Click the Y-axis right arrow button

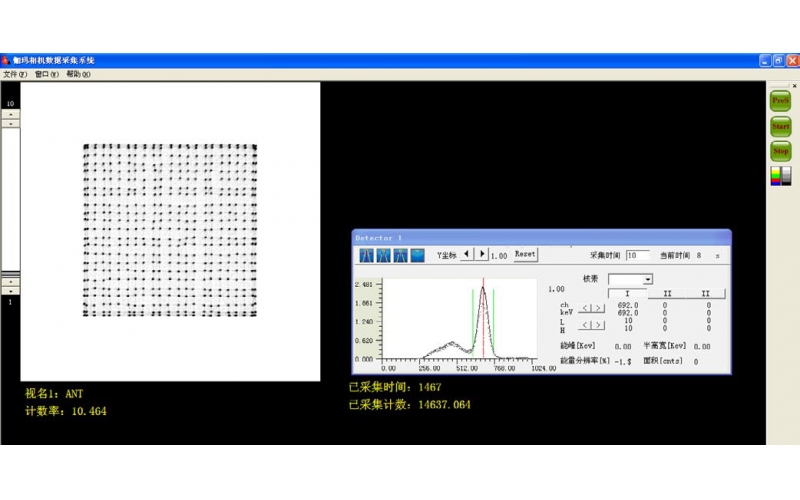point(482,255)
